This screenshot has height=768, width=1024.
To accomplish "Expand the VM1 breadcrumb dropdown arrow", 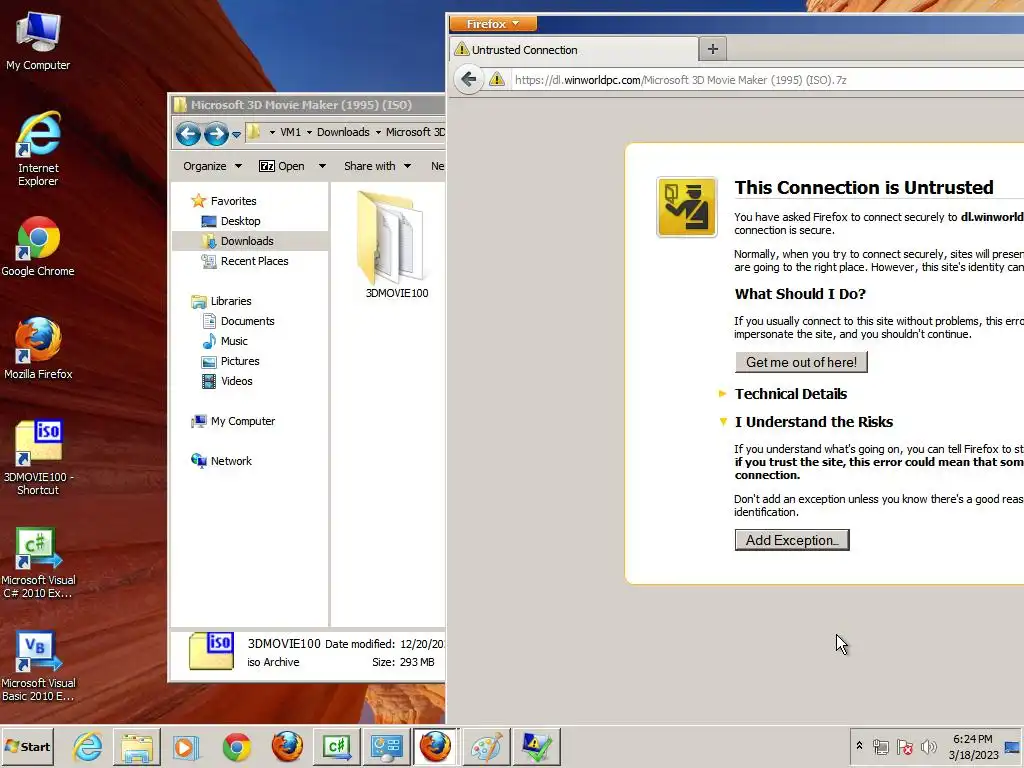I will pos(310,133).
